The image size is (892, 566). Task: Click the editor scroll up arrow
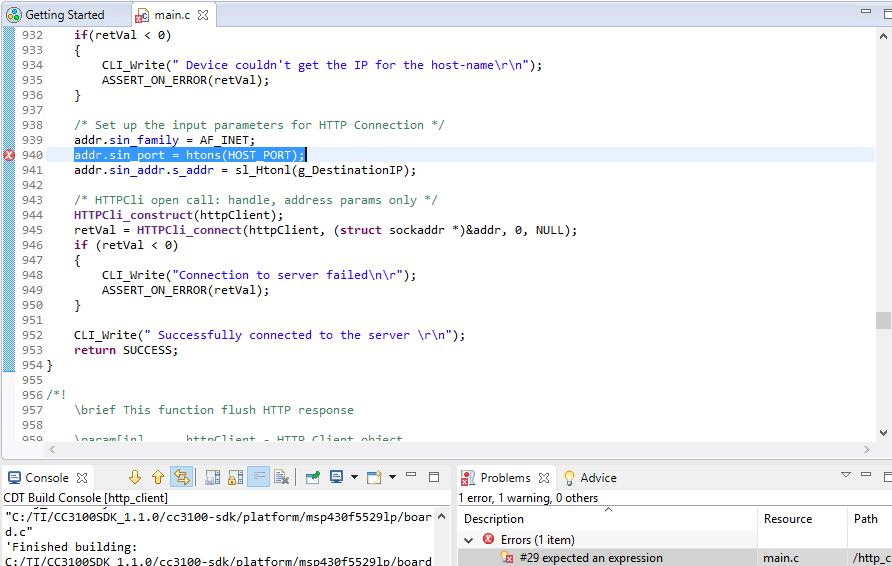click(x=883, y=36)
